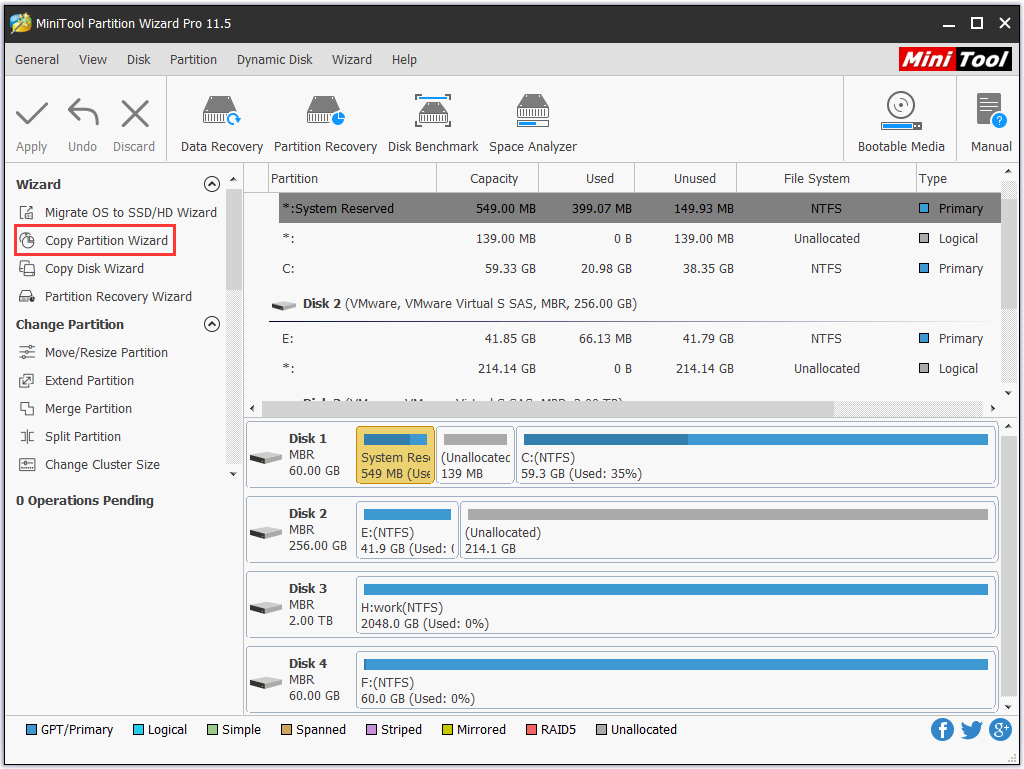1024x769 pixels.
Task: Select the 214.14 GB unallocated row
Action: [634, 368]
